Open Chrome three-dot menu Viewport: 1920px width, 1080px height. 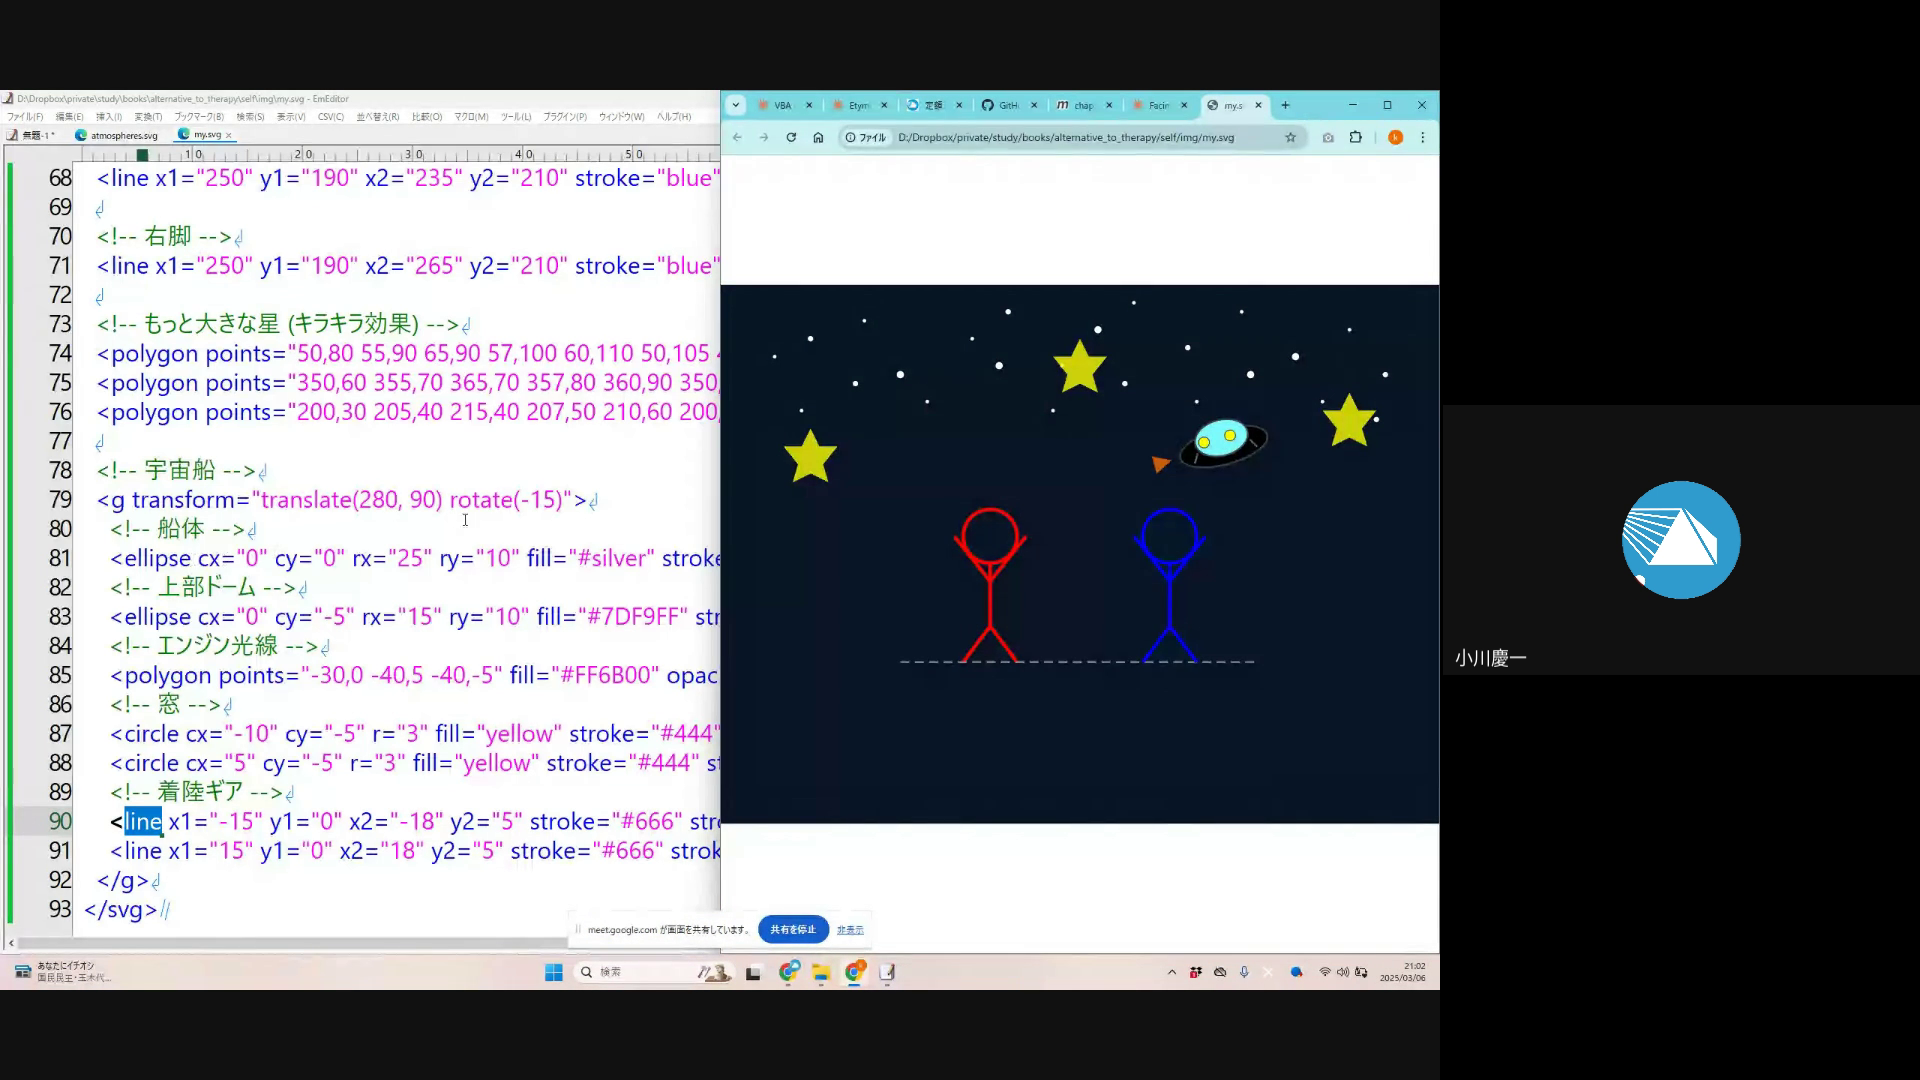[x=1422, y=138]
